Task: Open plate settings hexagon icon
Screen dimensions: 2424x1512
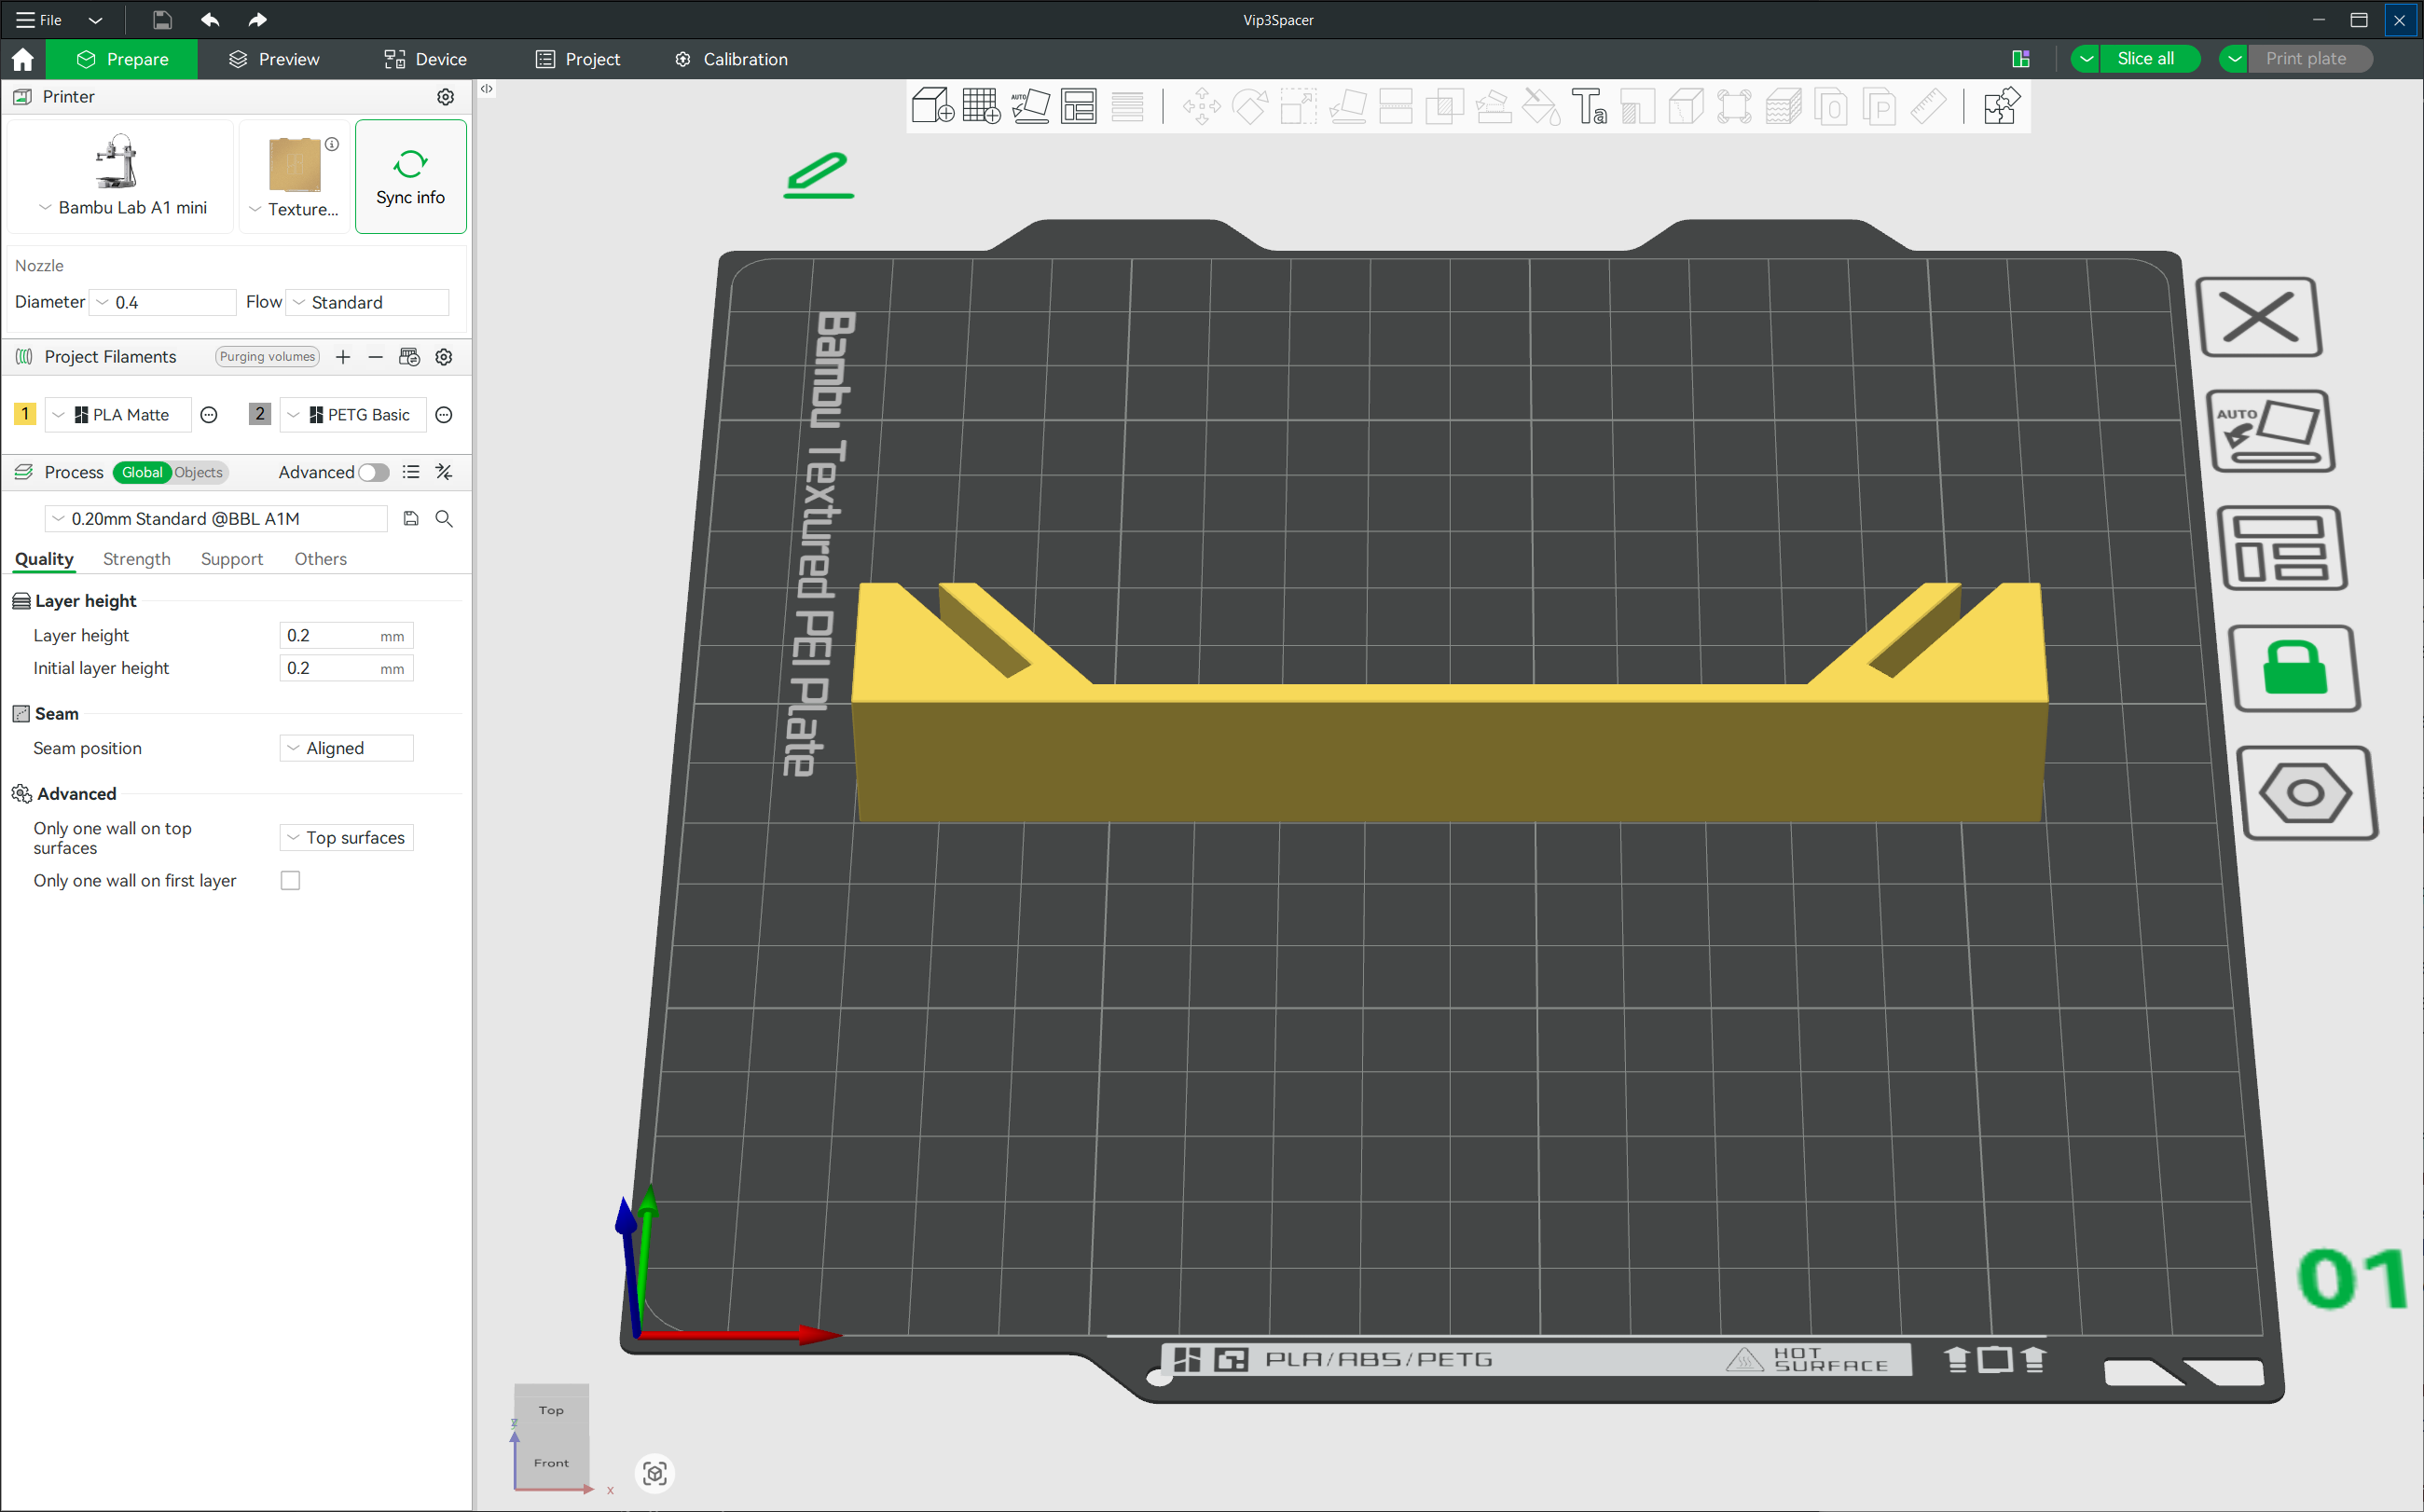Action: [2307, 793]
